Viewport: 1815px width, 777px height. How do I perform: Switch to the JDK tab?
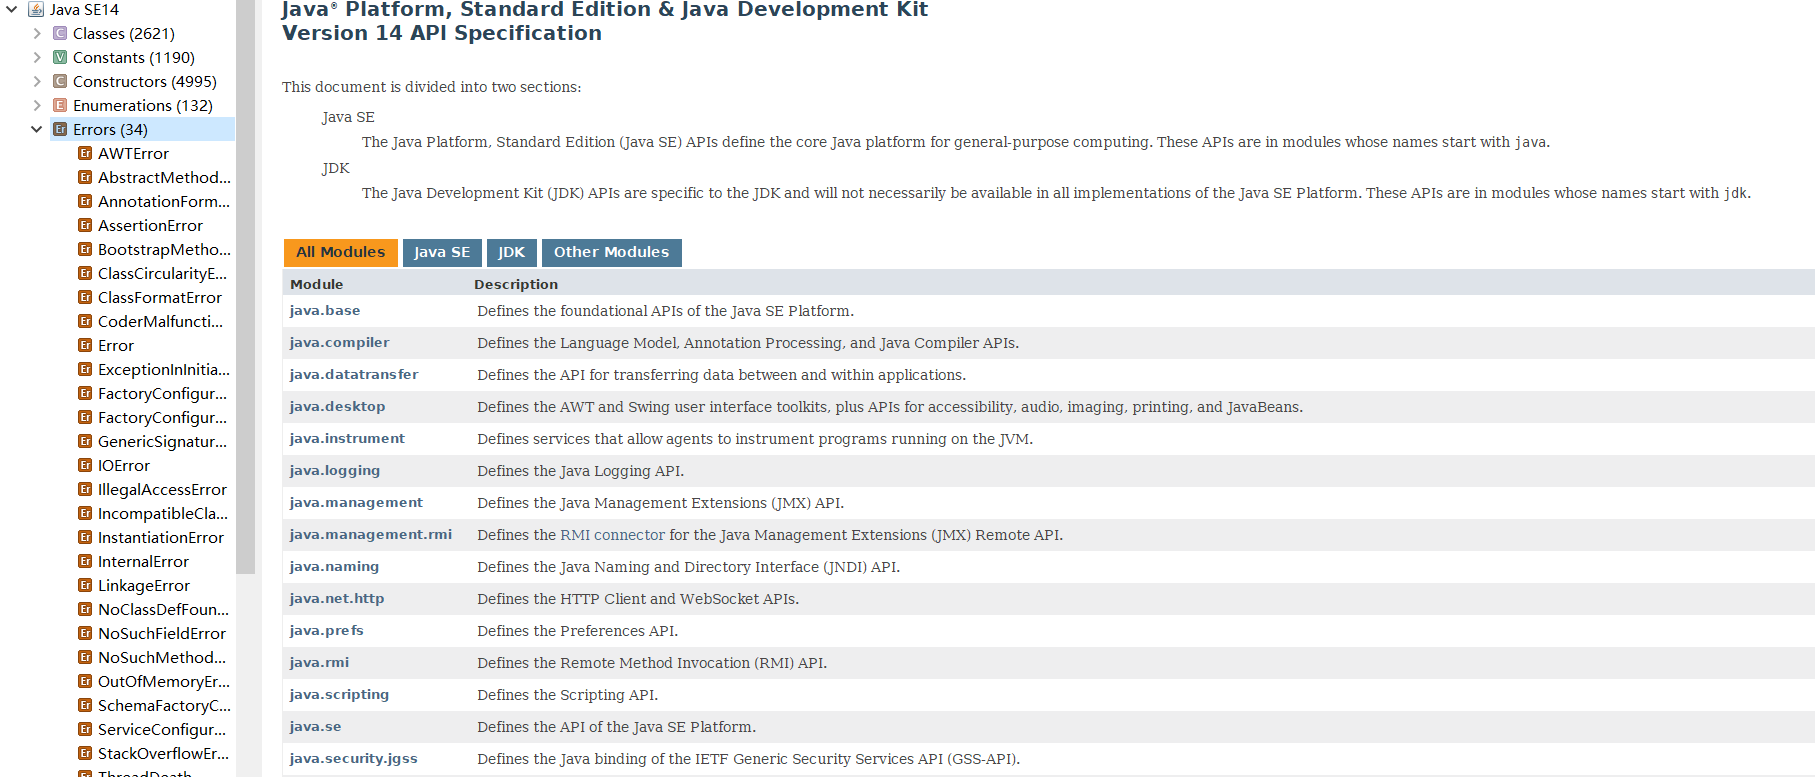click(x=512, y=252)
